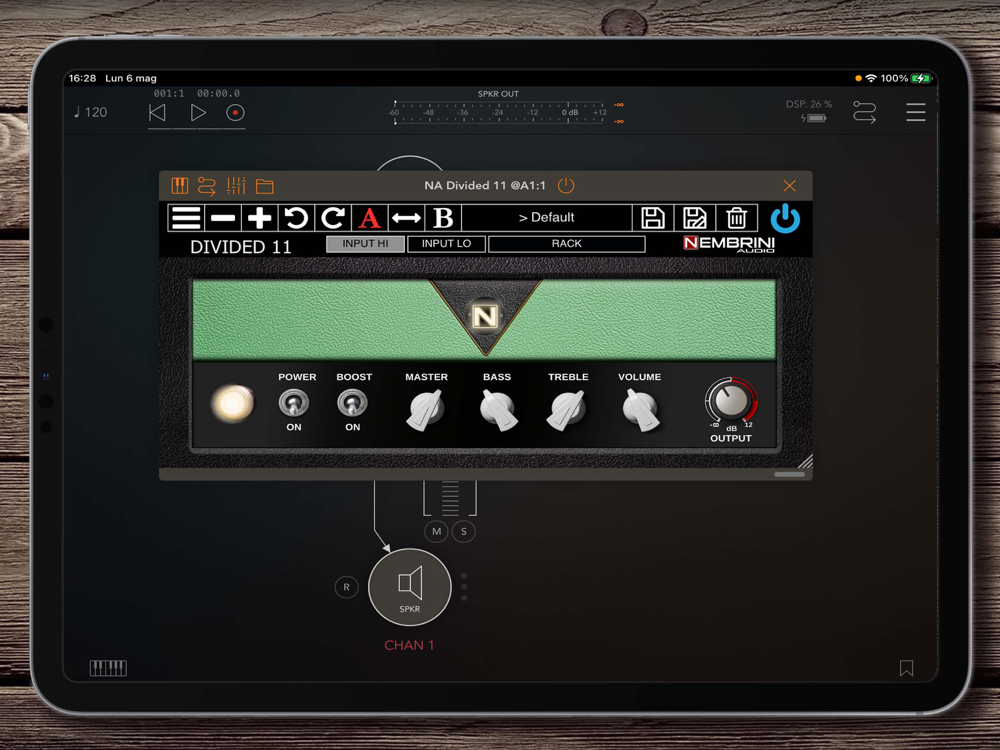Screen dimensions: 1000x750
Task: Select the INPUT HI tab
Action: tap(365, 244)
